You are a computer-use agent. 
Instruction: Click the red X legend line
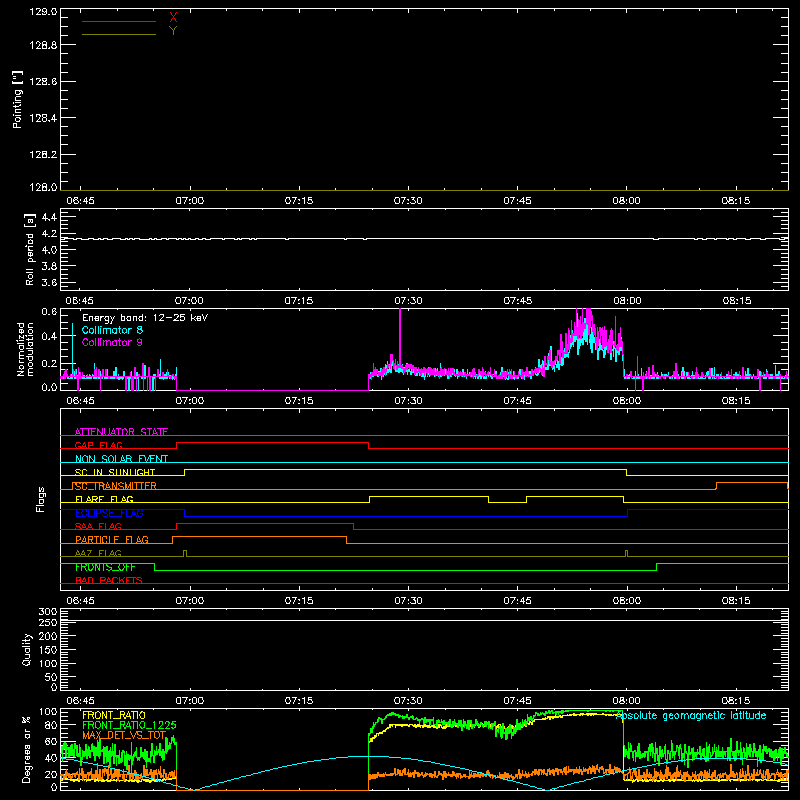point(119,21)
